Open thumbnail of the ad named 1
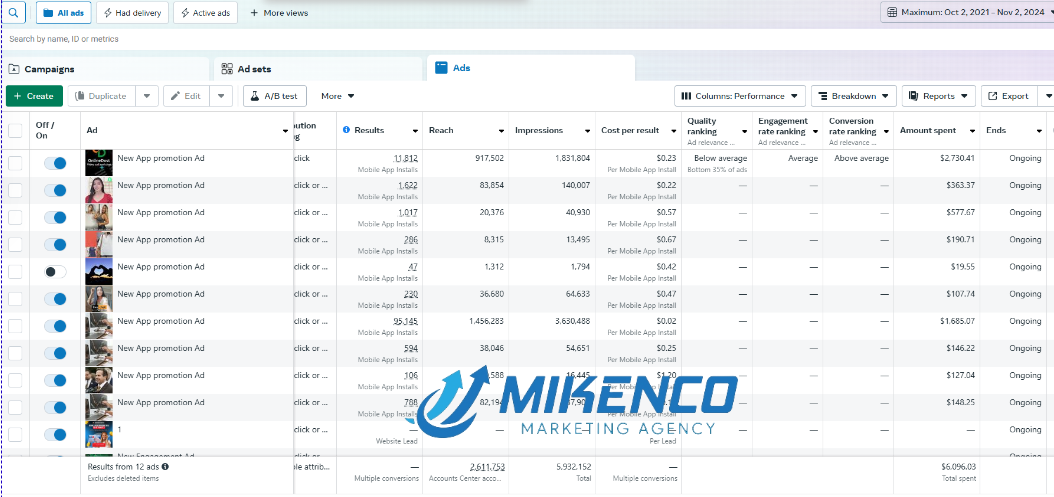 coord(98,434)
